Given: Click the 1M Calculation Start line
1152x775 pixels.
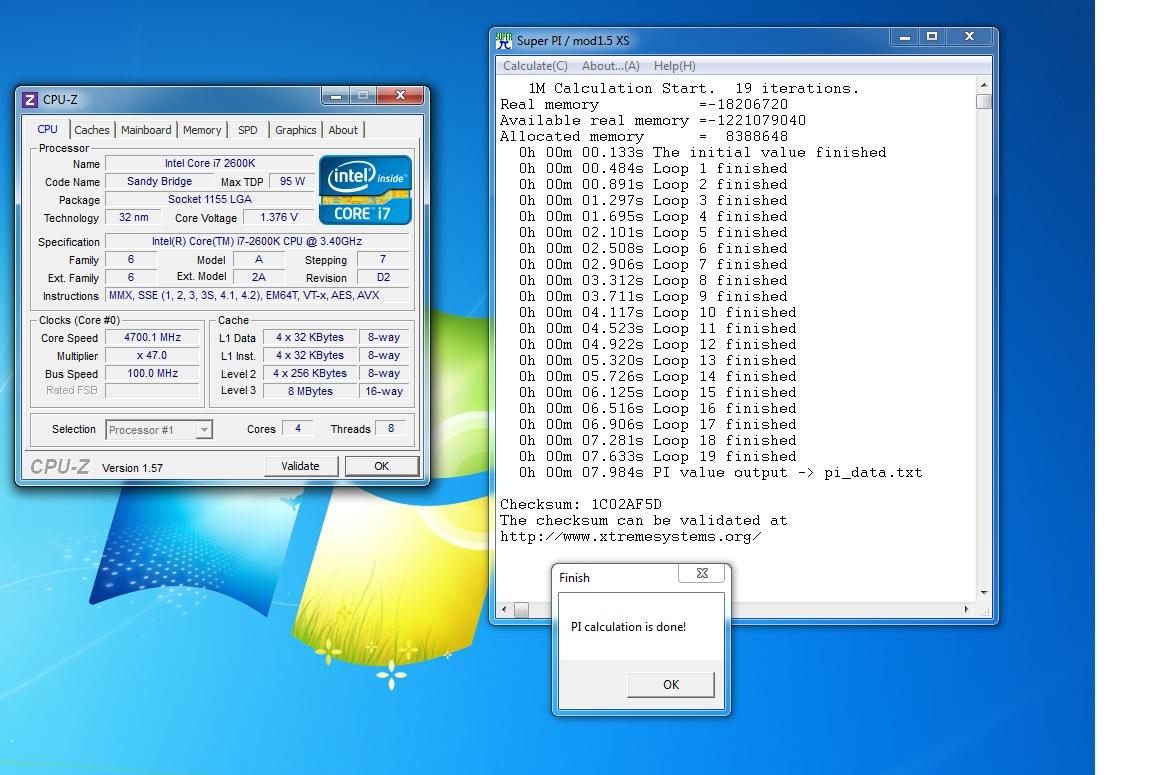Looking at the screenshot, I should coord(694,88).
